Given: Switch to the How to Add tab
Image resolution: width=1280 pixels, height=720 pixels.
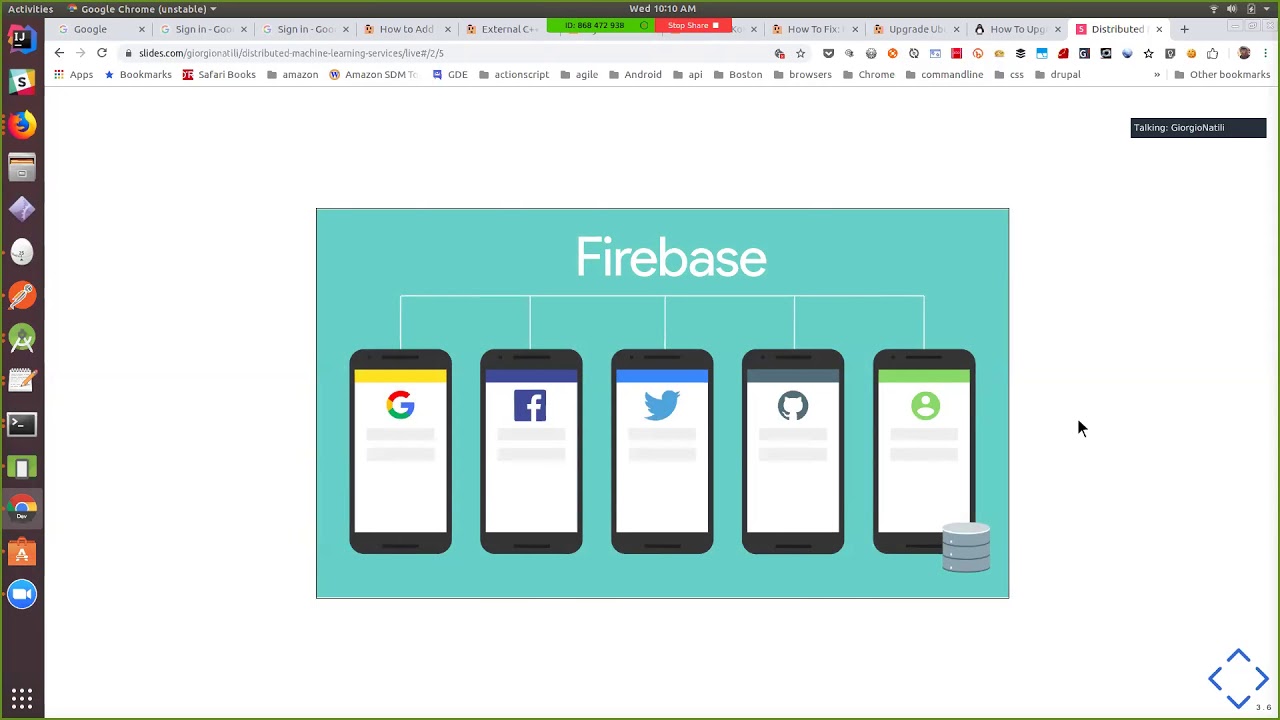Looking at the screenshot, I should (x=406, y=29).
